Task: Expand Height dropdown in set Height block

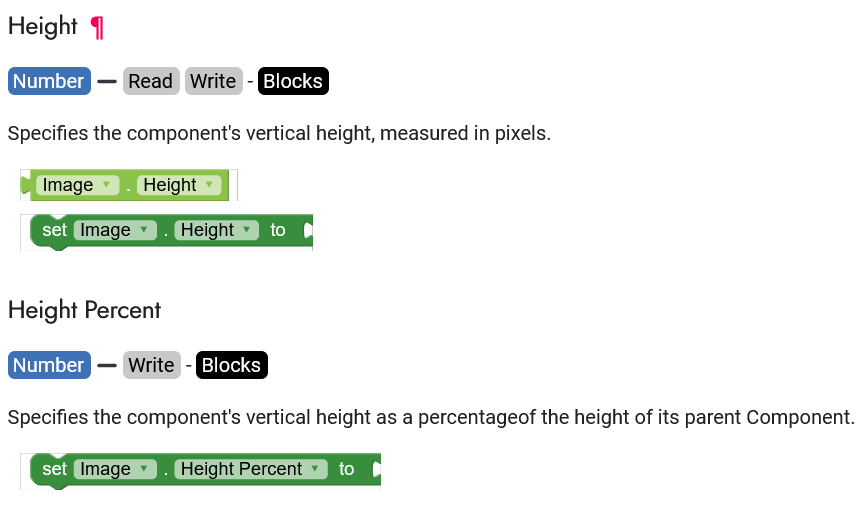Action: tap(216, 230)
